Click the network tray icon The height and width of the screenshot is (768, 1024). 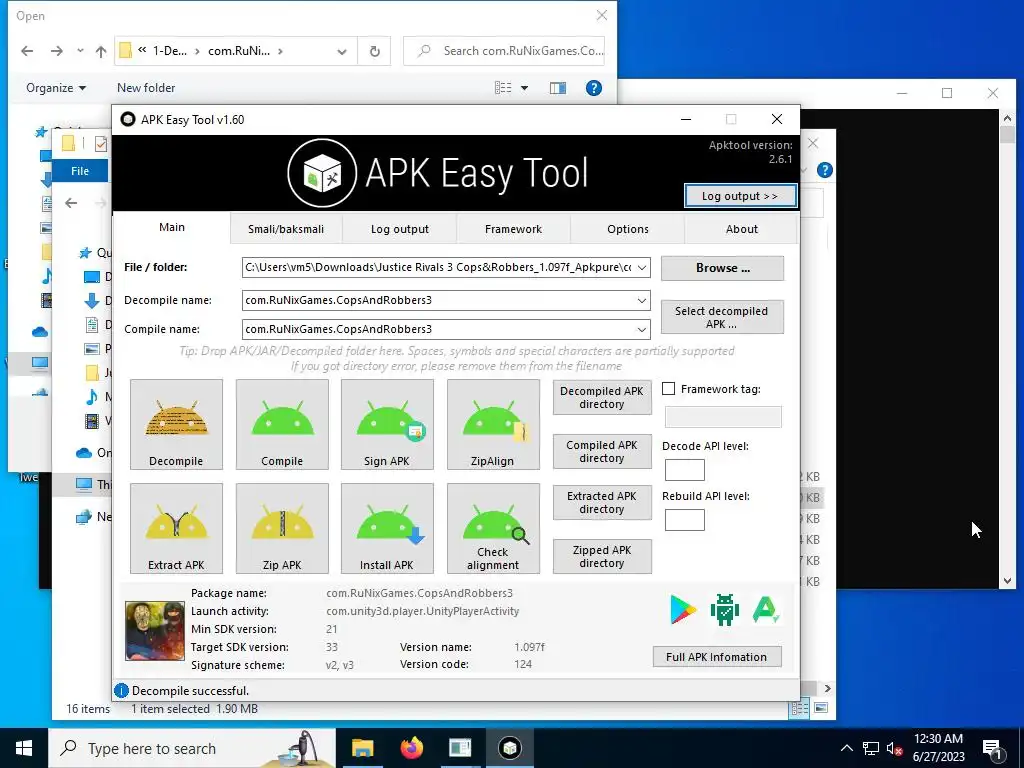tap(871, 748)
